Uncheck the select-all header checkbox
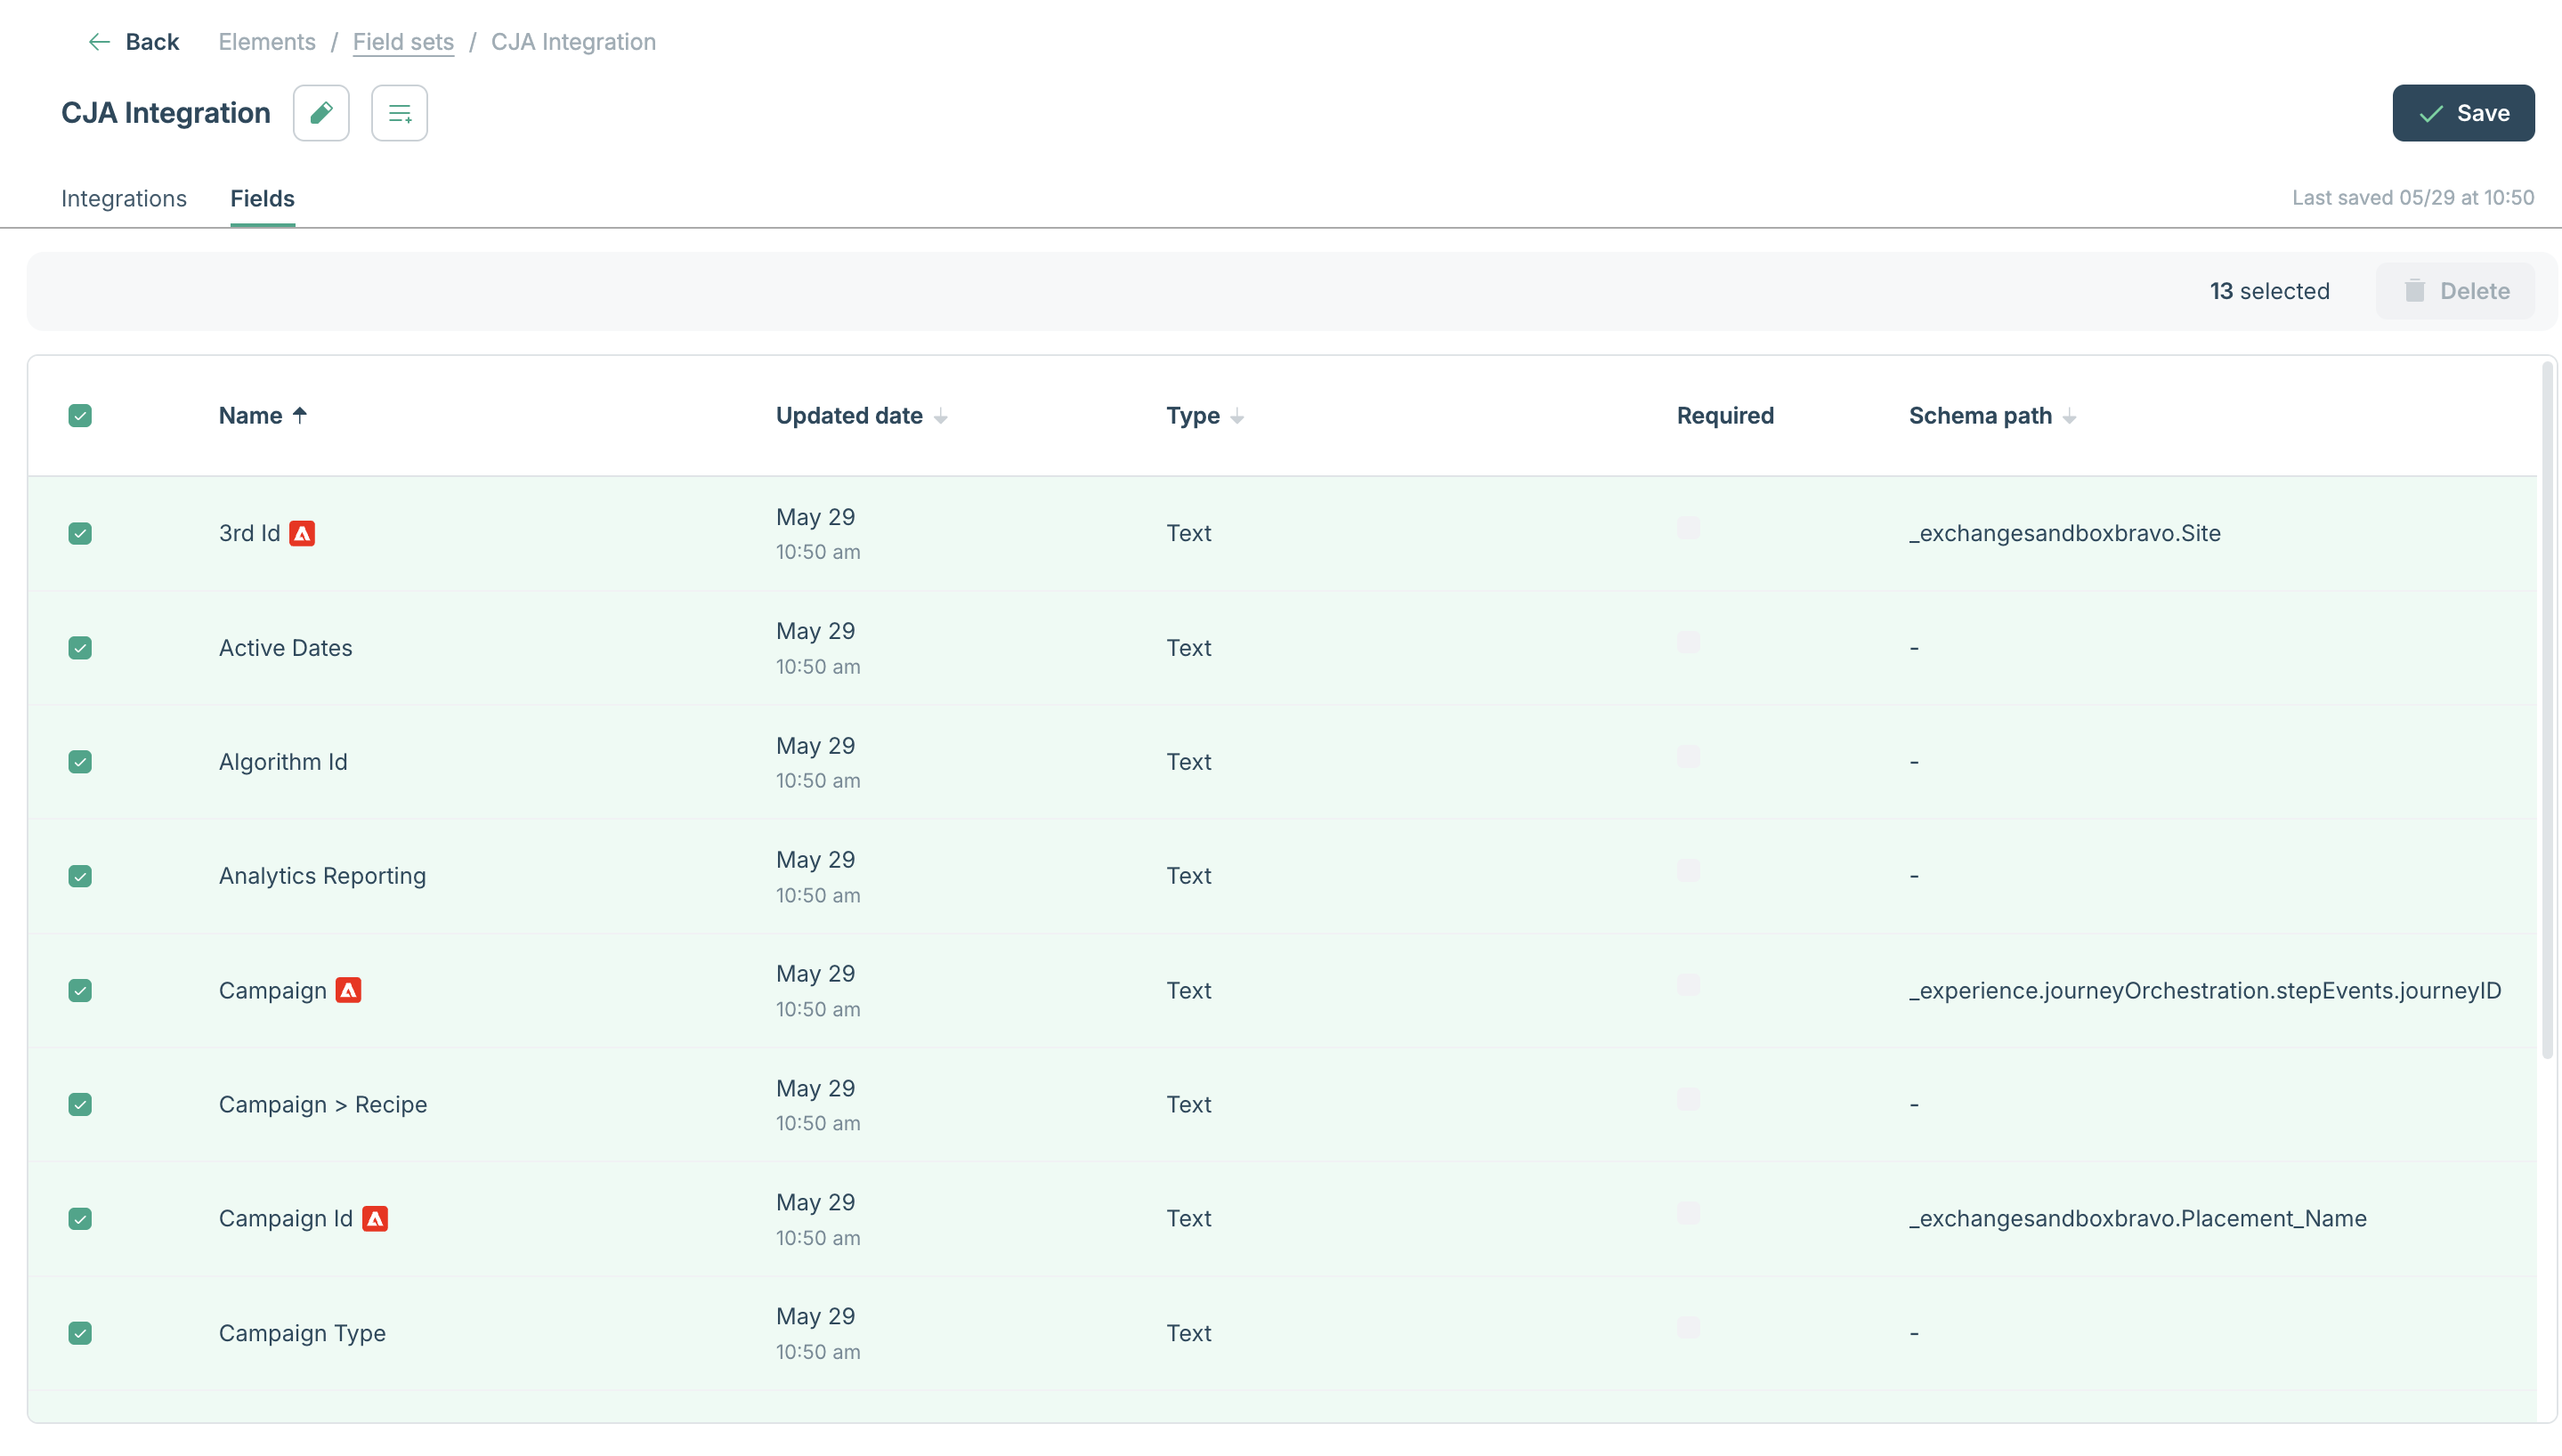The width and height of the screenshot is (2562, 1456). tap(80, 416)
